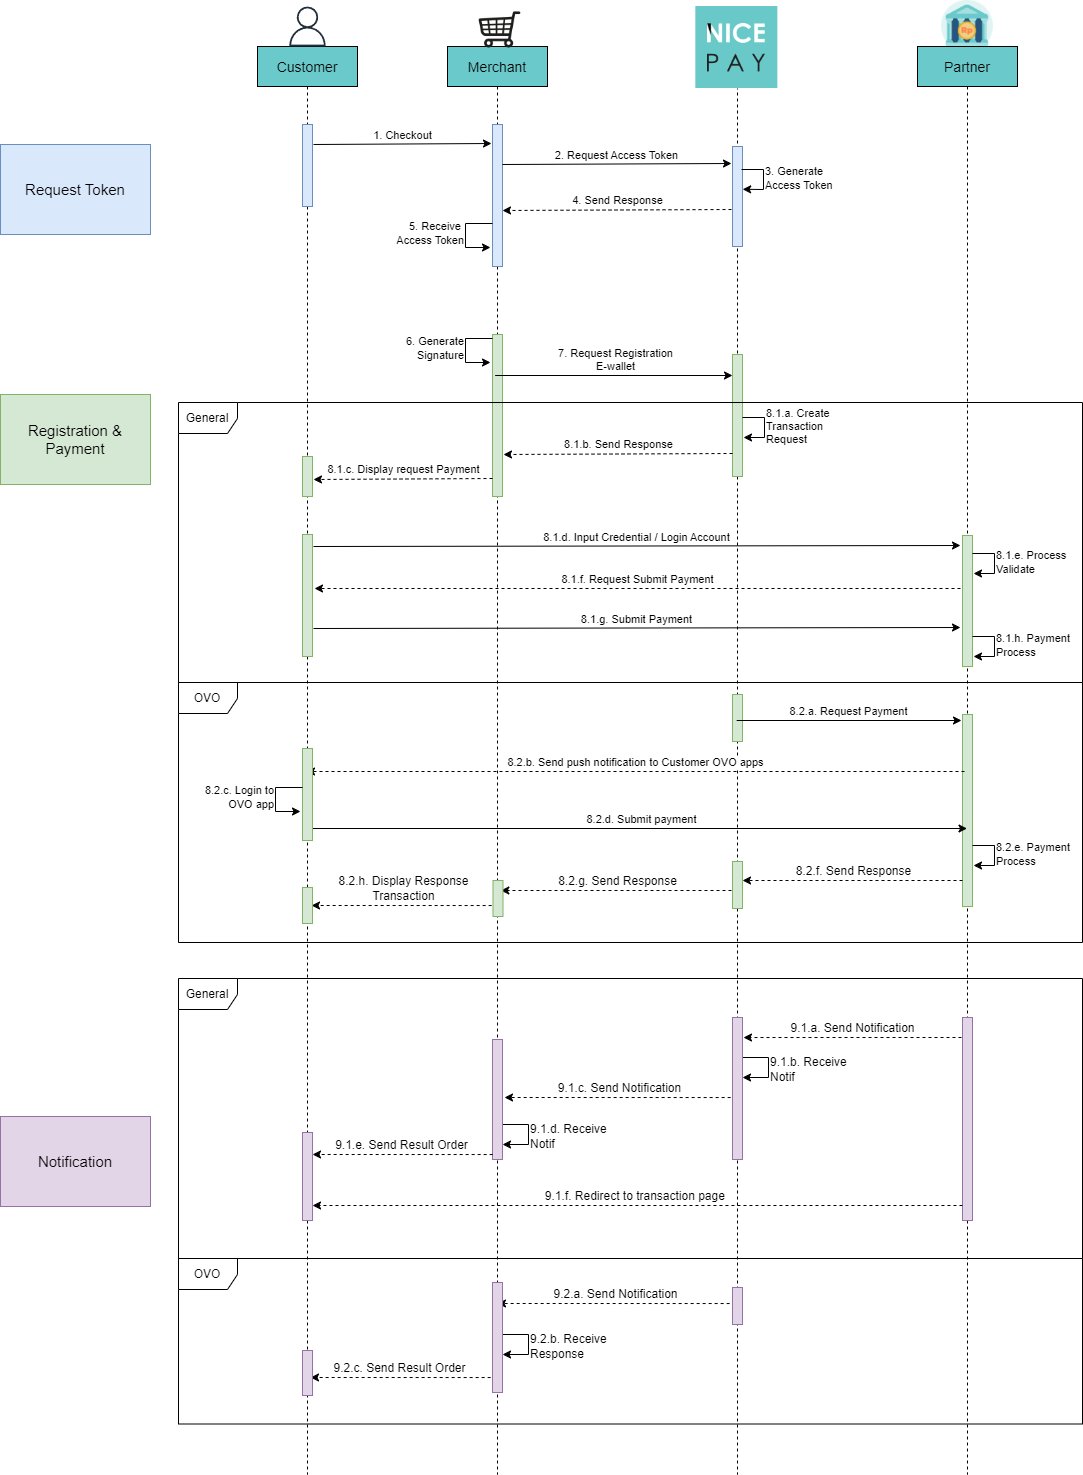Select '8.1.d. Input Credential / Login Account' label
Viewport: 1083px width, 1475px height.
point(636,537)
